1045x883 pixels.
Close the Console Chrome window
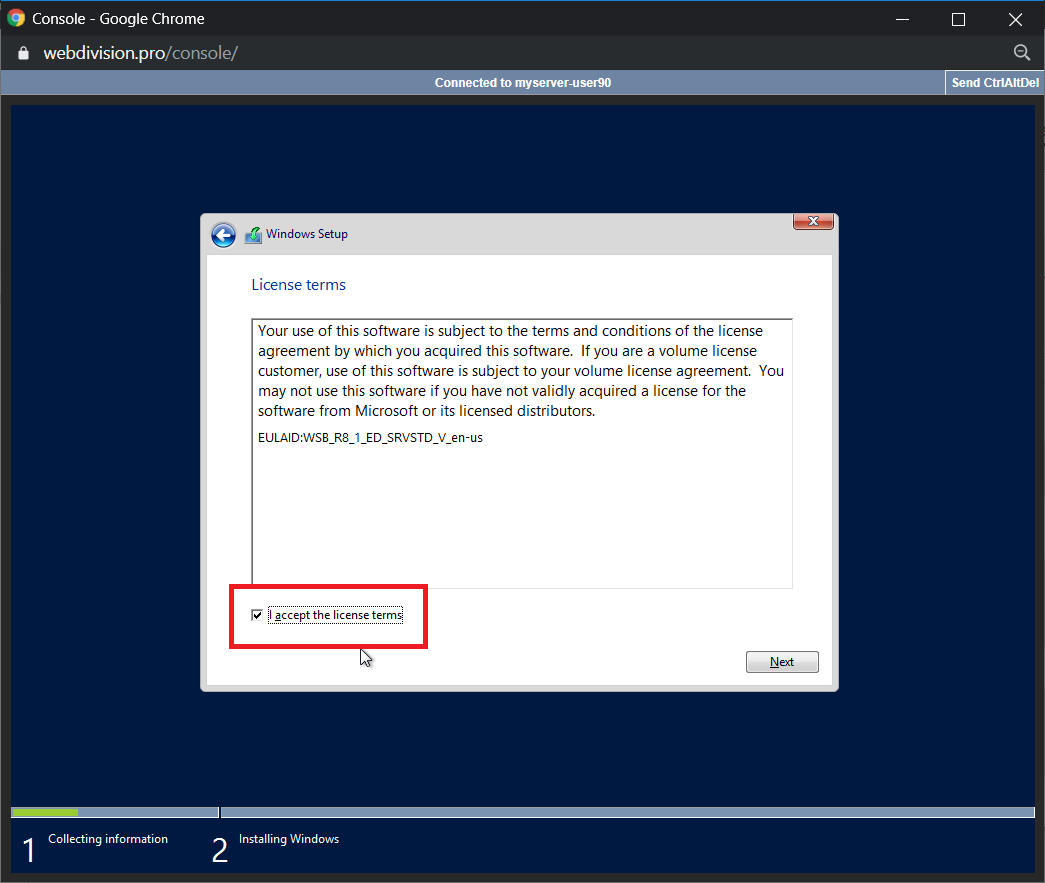click(x=1014, y=19)
